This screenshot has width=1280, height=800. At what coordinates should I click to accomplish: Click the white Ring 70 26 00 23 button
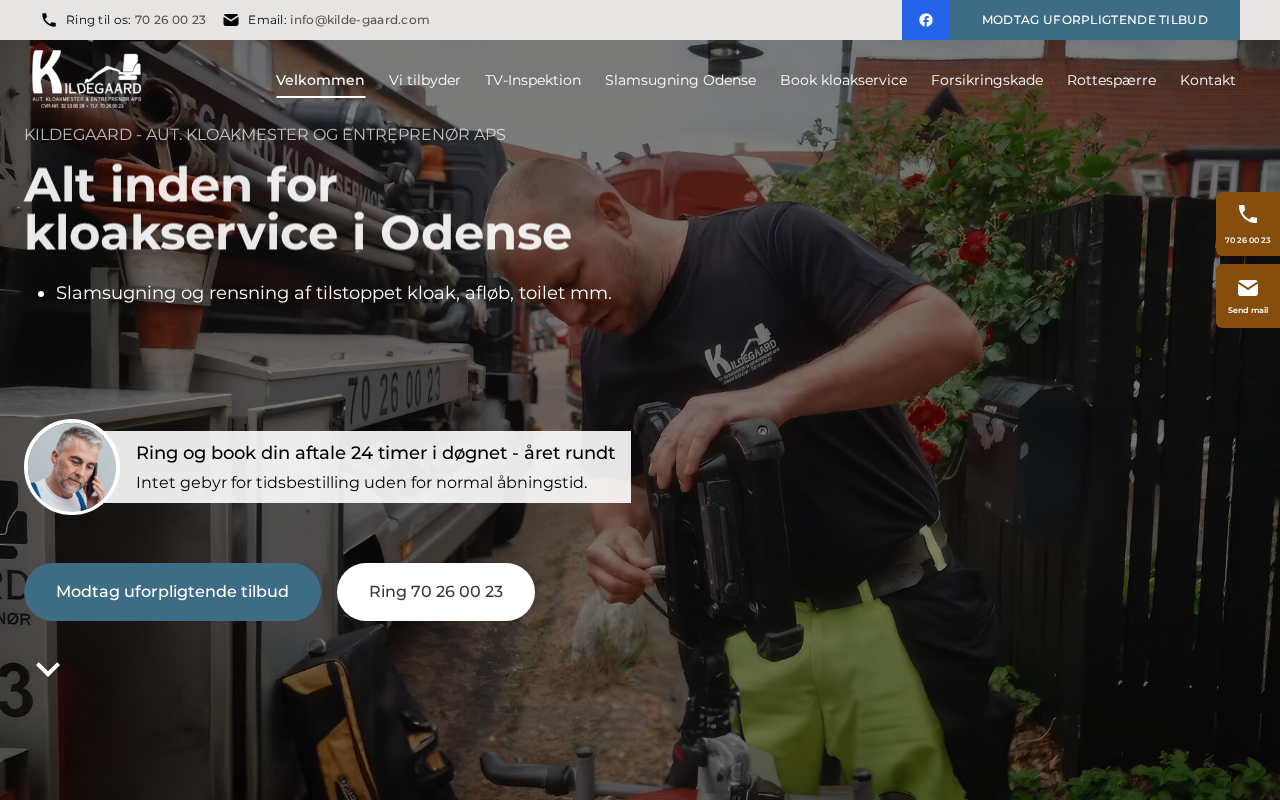point(436,592)
